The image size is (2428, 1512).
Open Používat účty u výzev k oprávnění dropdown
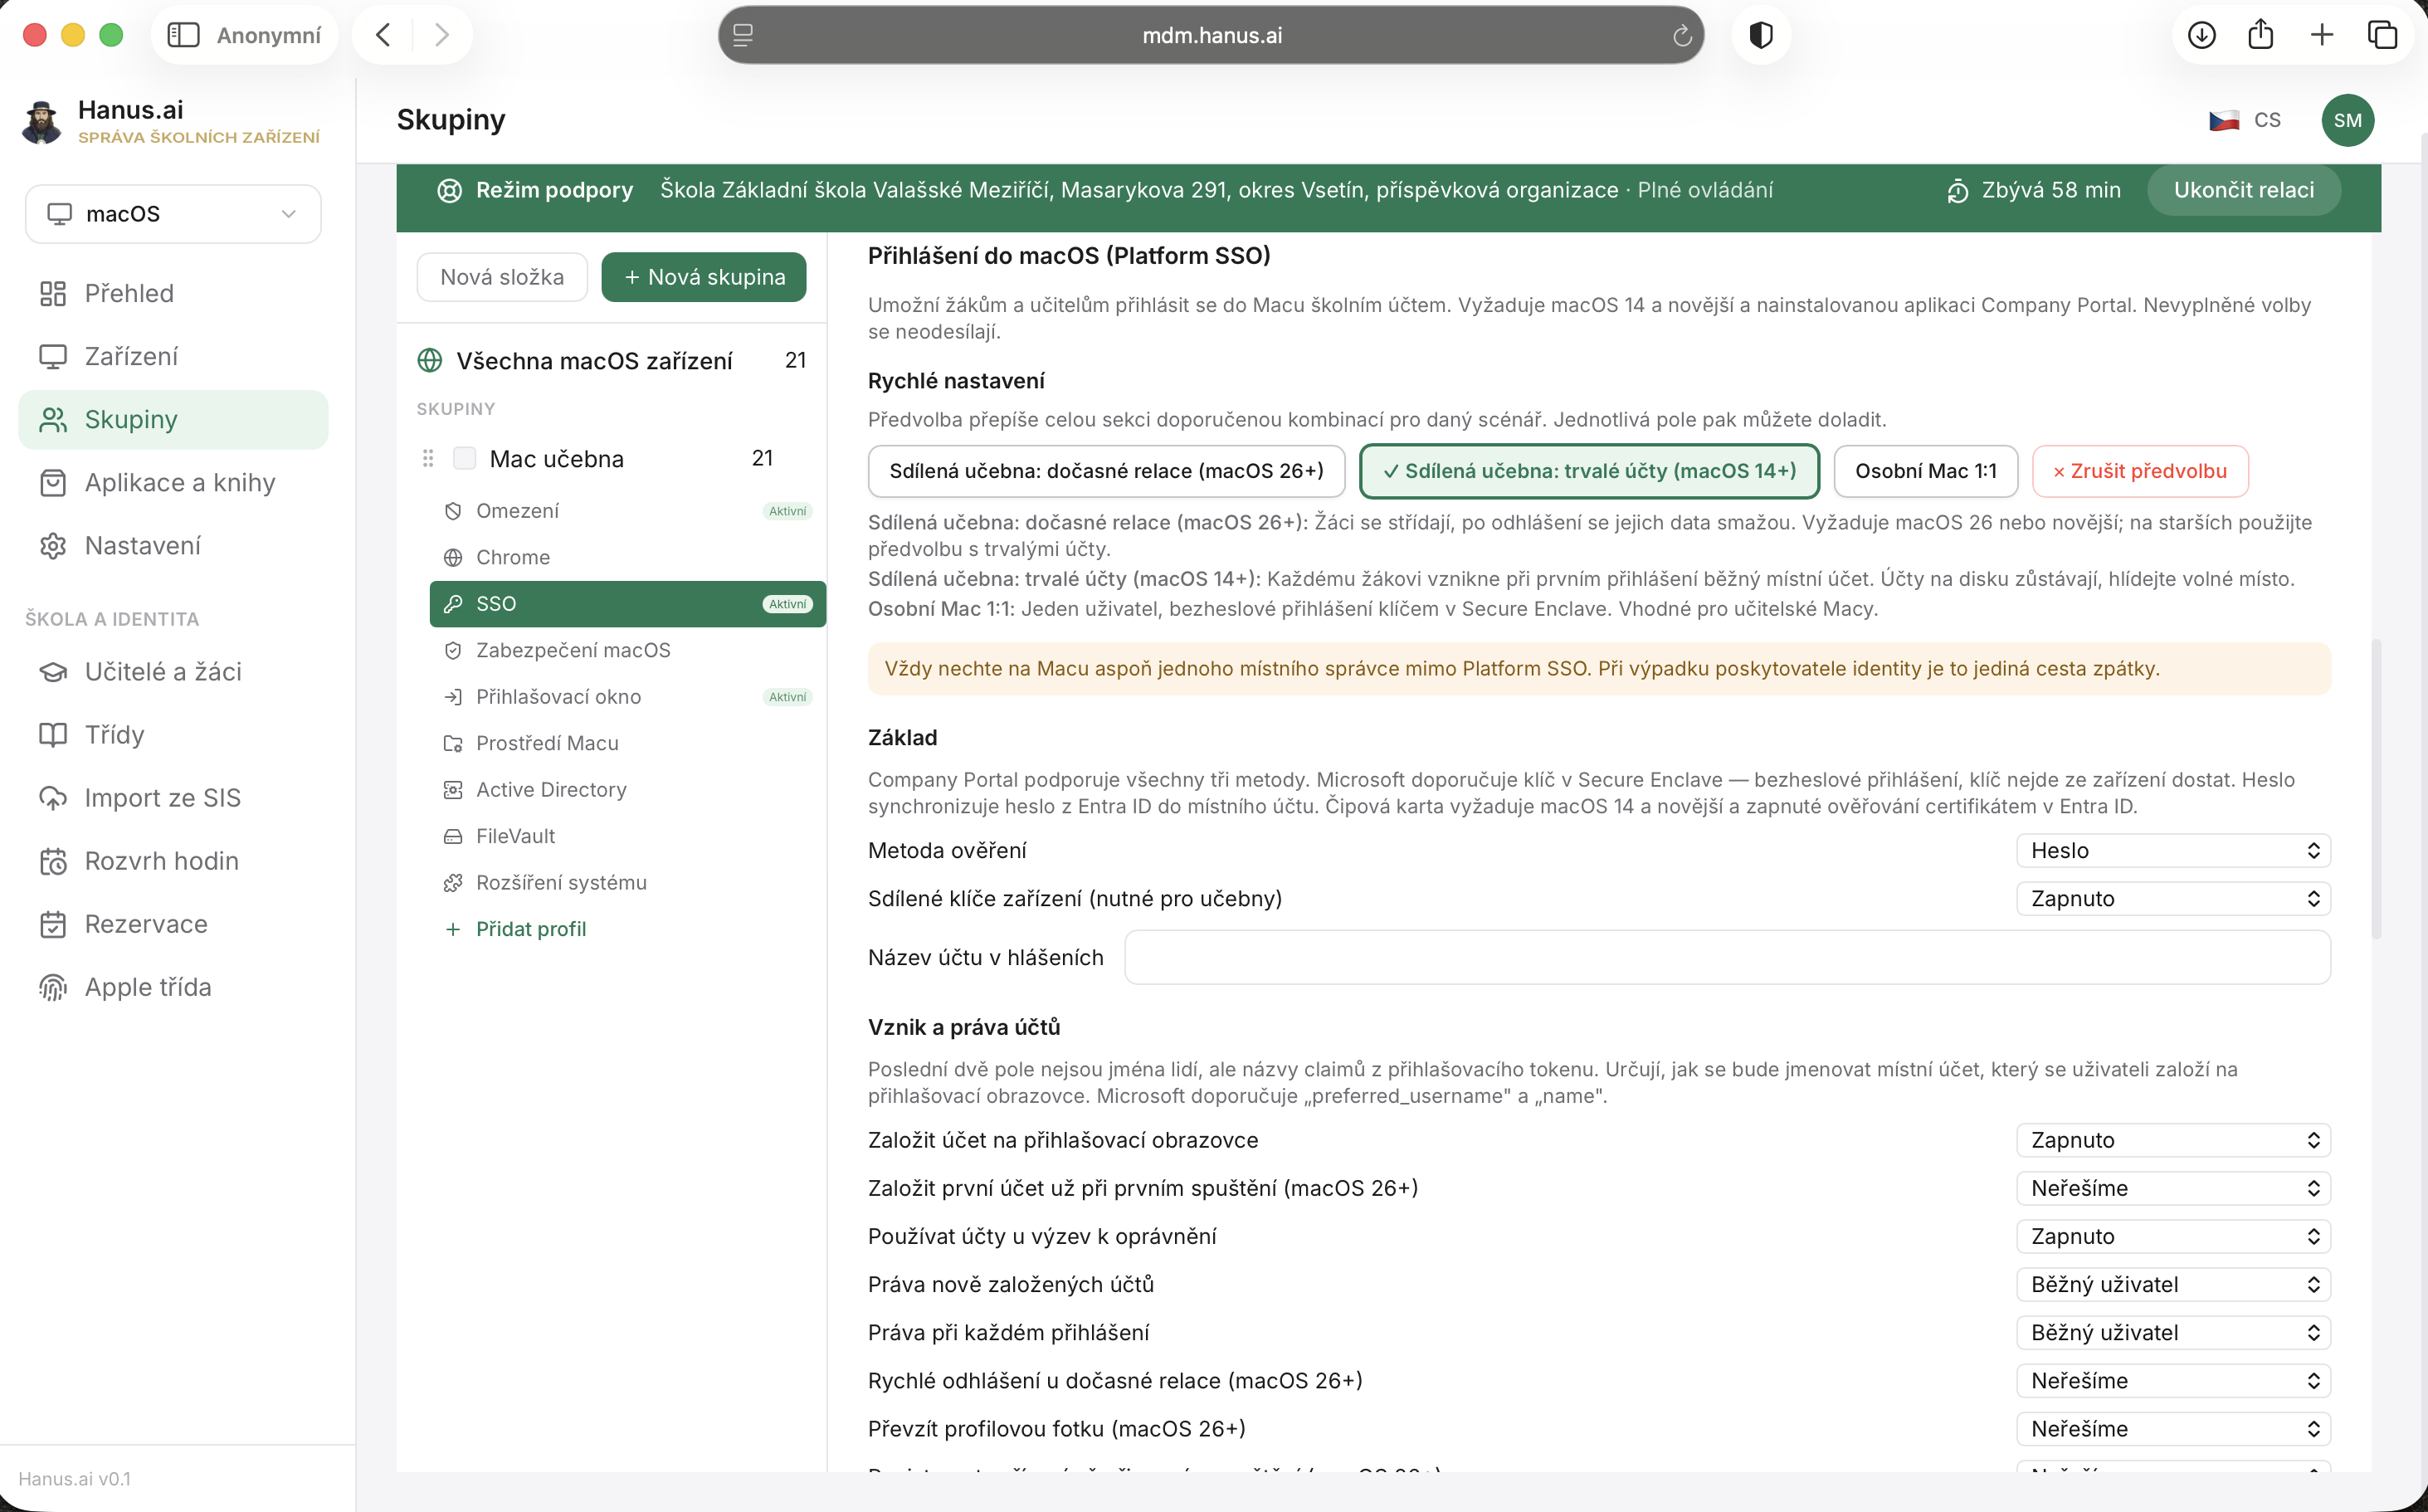[2173, 1236]
